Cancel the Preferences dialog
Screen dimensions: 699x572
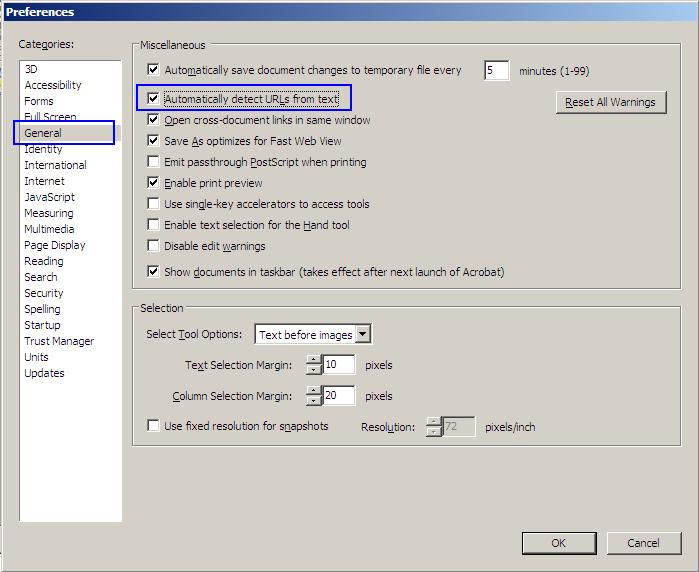pyautogui.click(x=643, y=543)
